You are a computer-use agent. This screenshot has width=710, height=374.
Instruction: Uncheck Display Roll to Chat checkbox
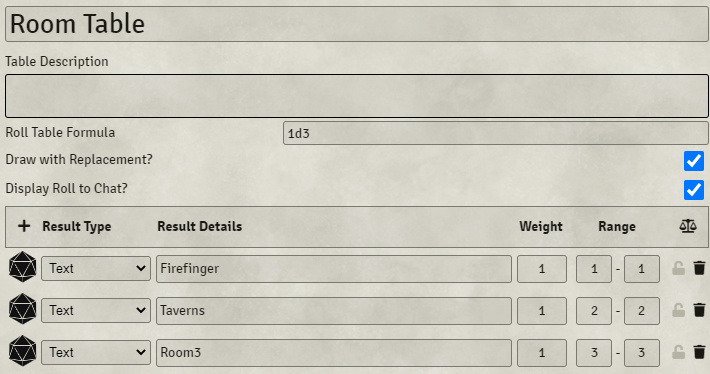[694, 190]
